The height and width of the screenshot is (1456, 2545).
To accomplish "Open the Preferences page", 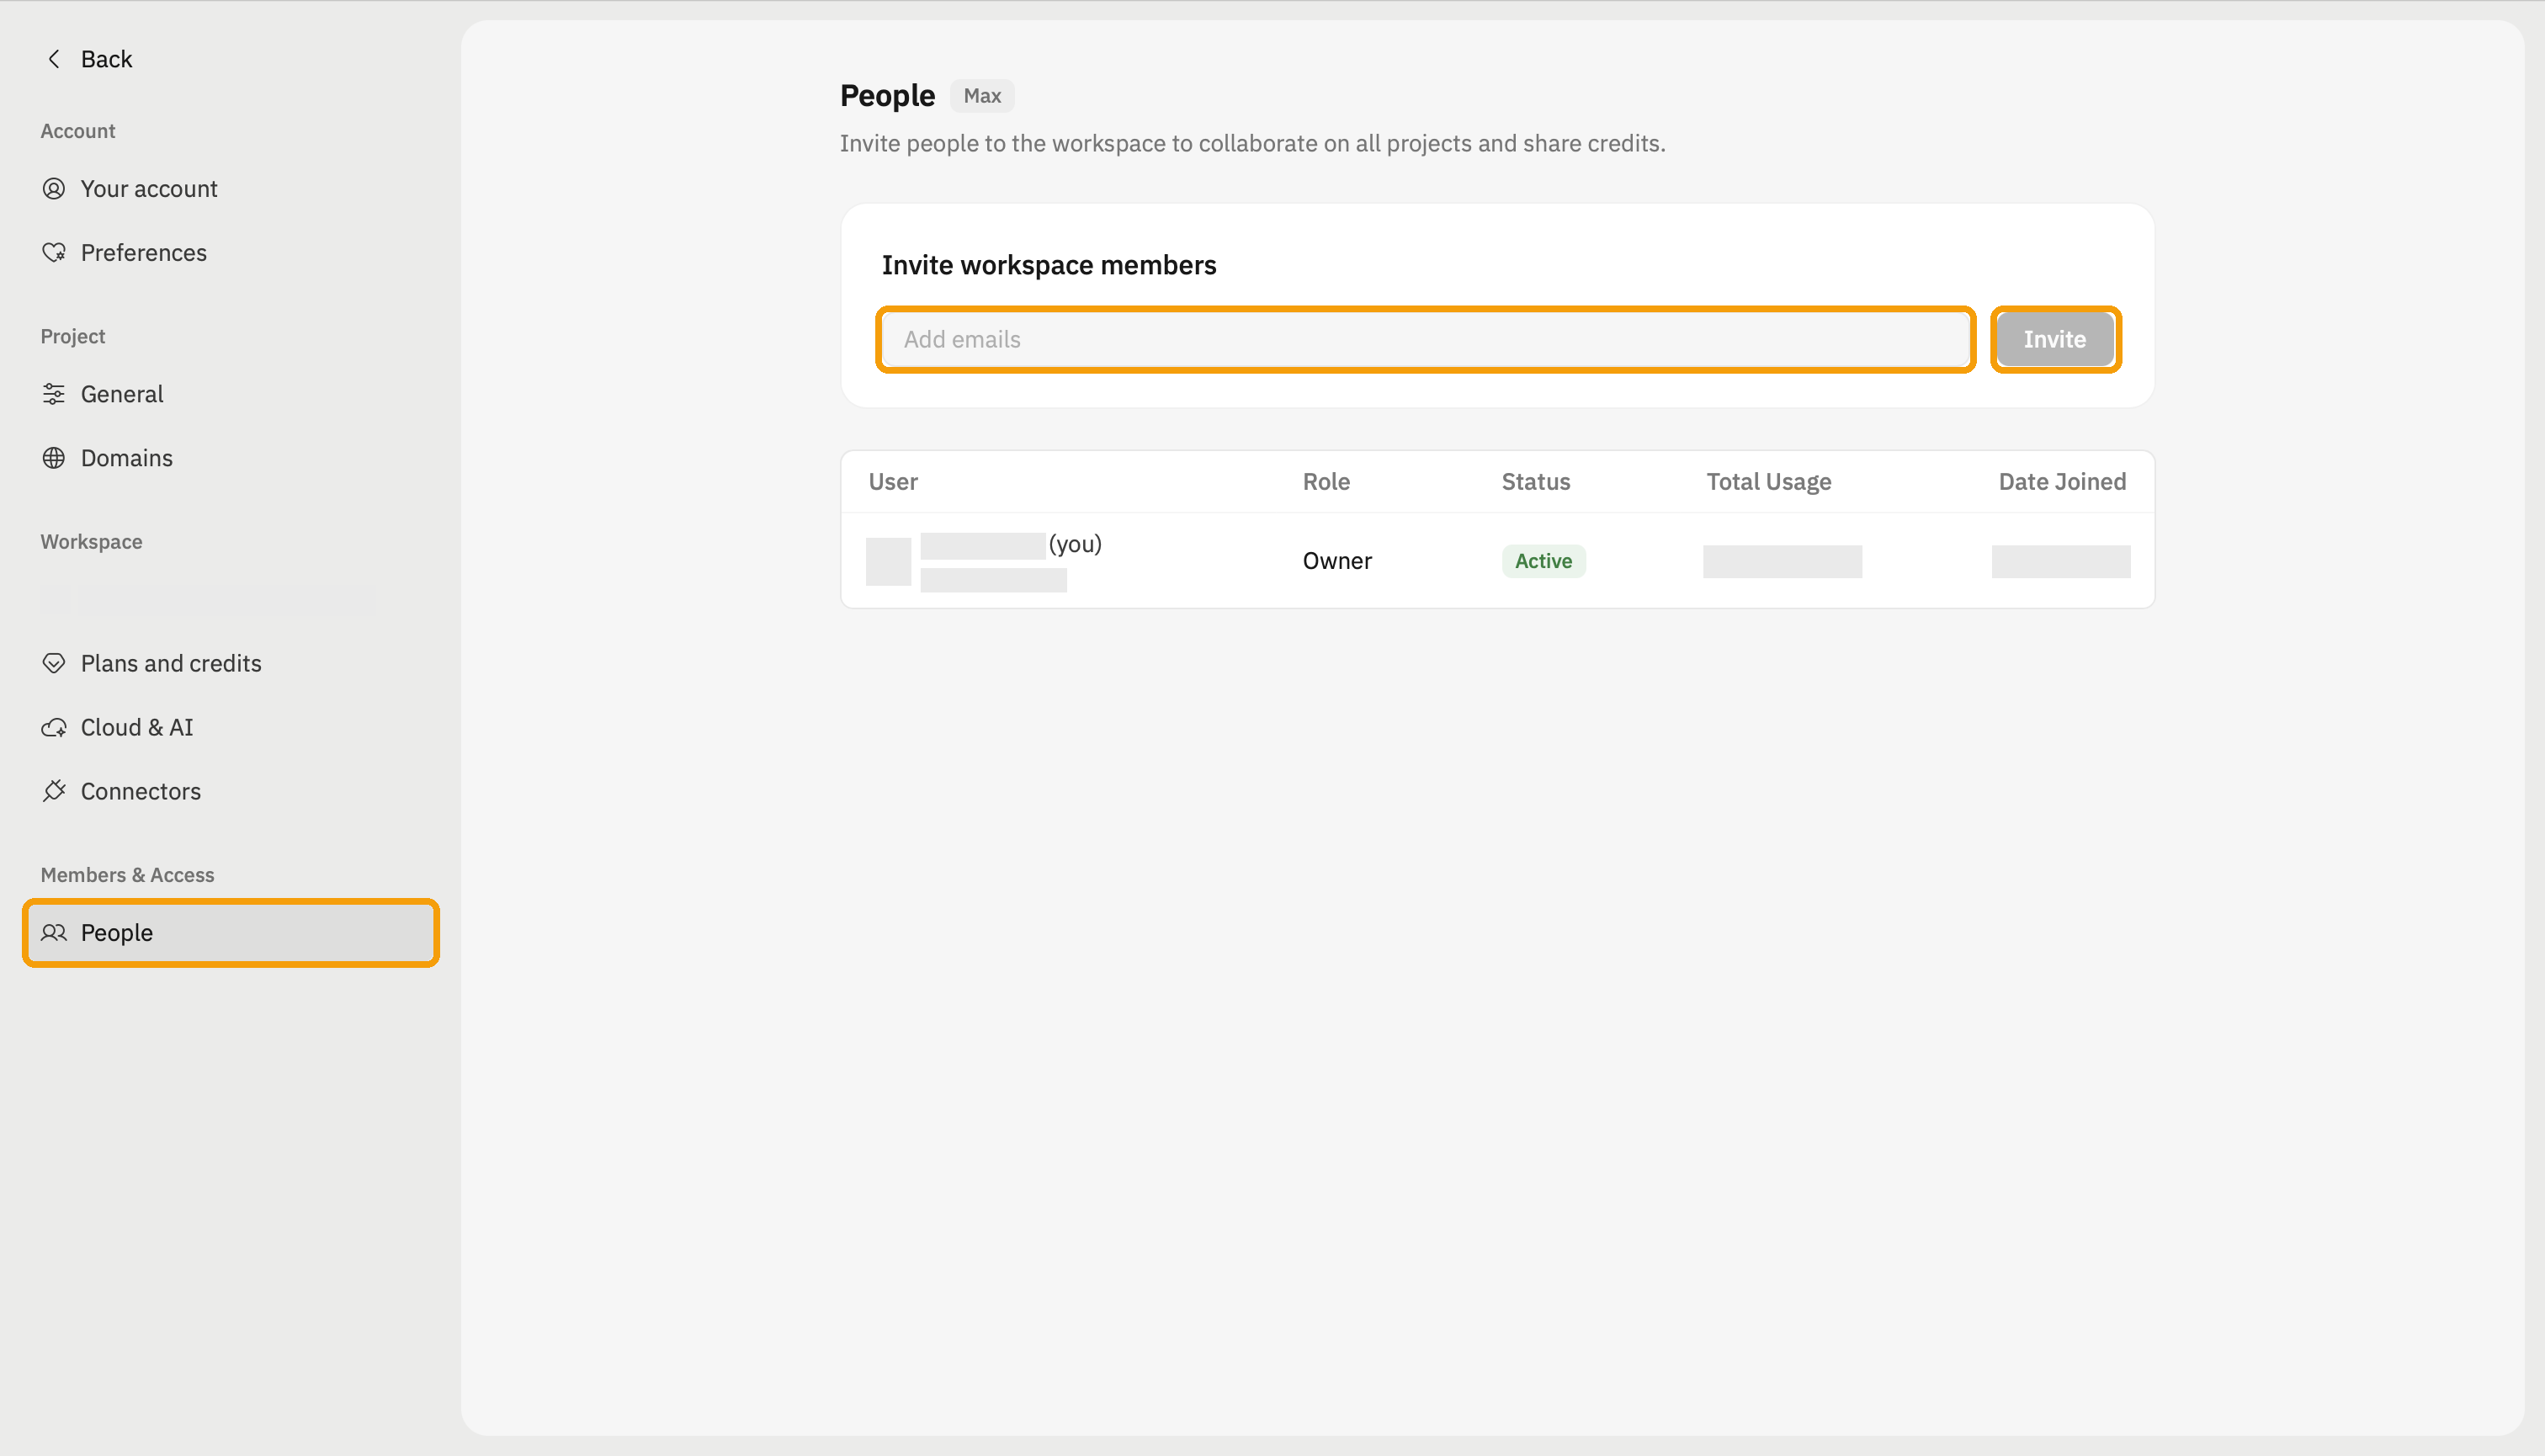I will [144, 253].
